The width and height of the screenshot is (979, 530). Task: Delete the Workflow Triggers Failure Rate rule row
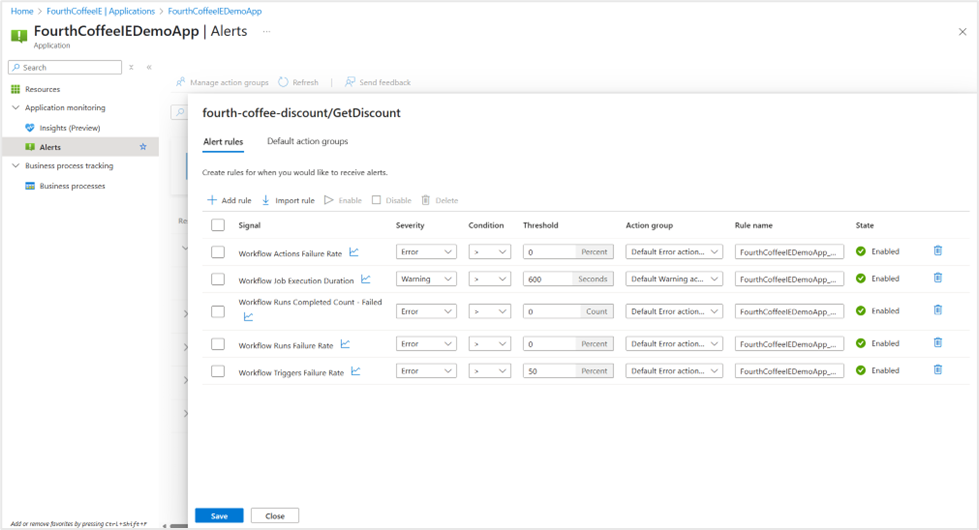point(938,370)
